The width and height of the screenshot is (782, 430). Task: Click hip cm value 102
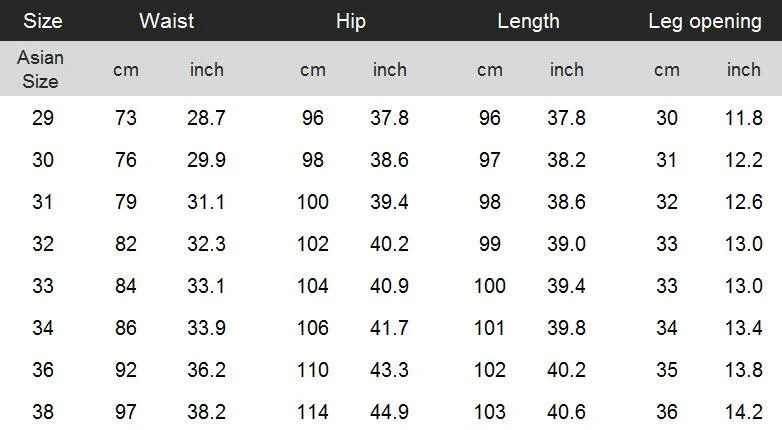pyautogui.click(x=313, y=243)
